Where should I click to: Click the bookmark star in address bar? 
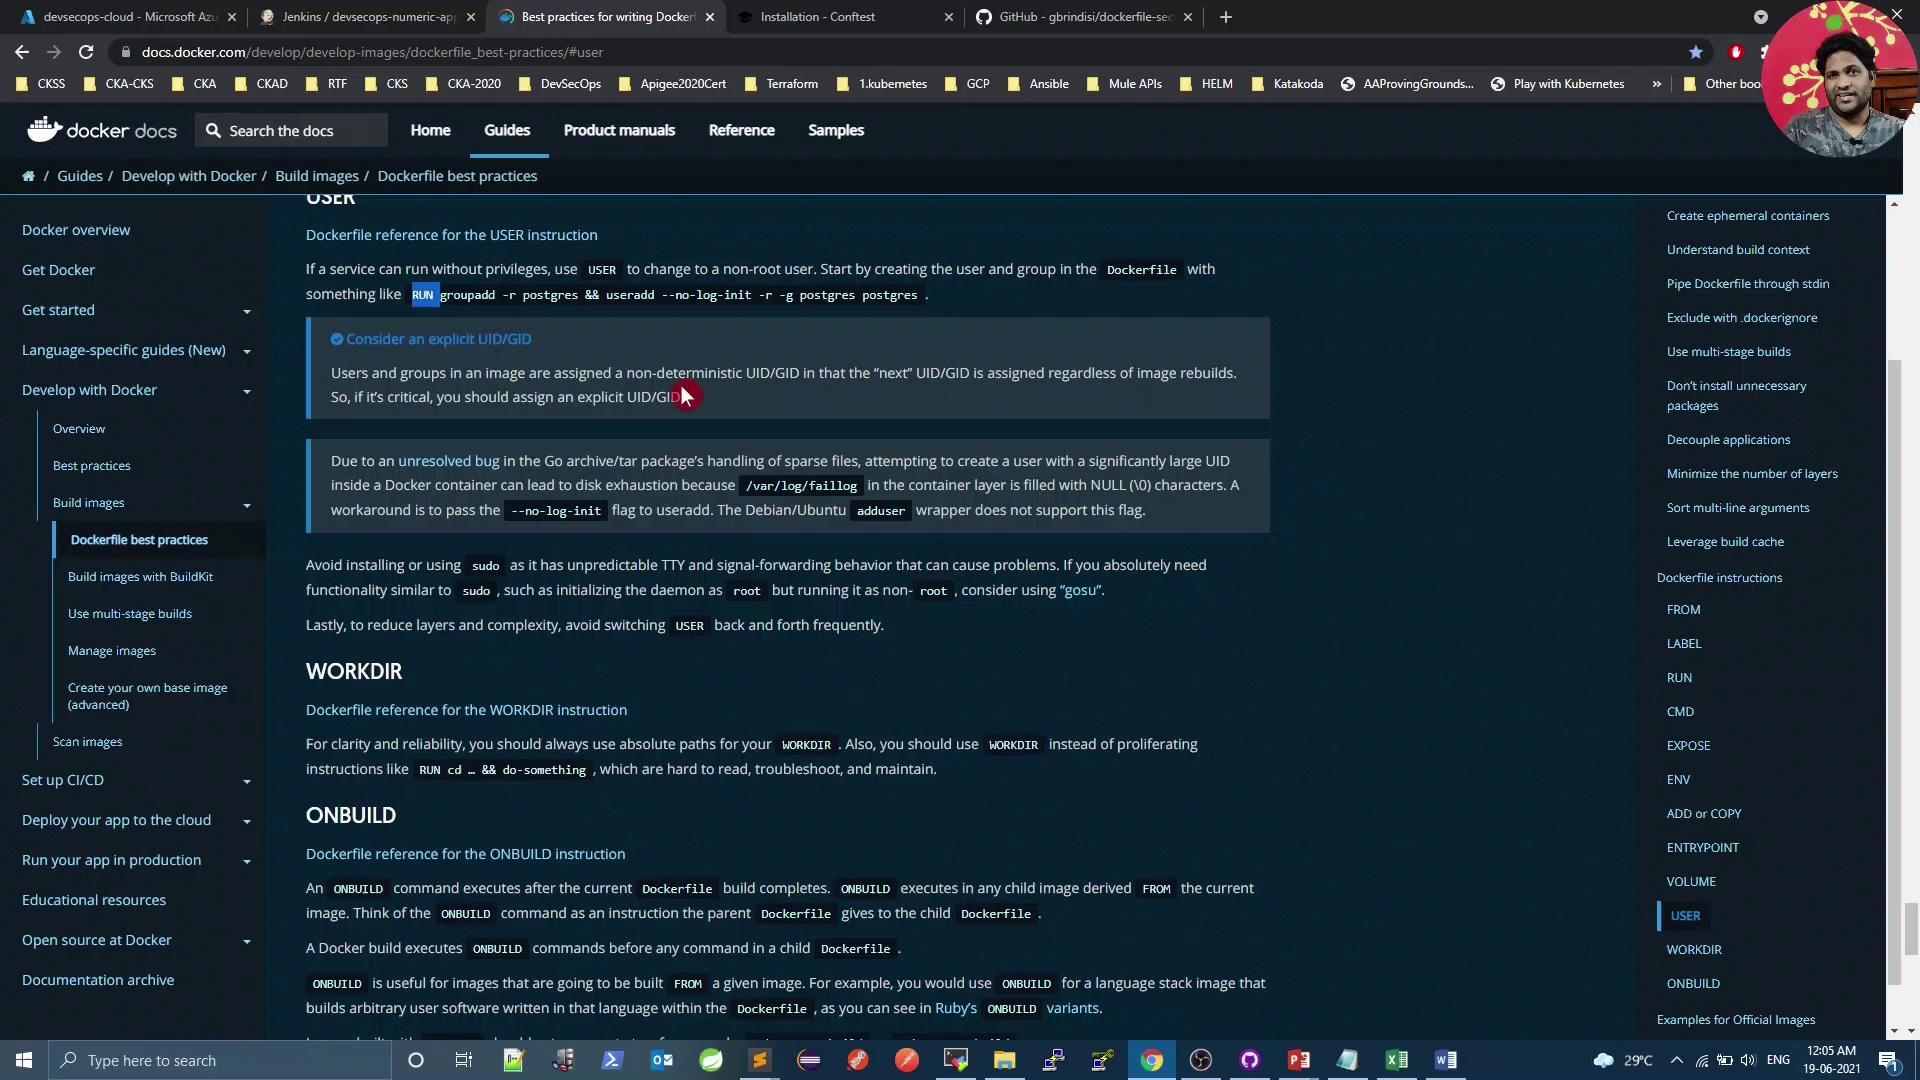1695,52
